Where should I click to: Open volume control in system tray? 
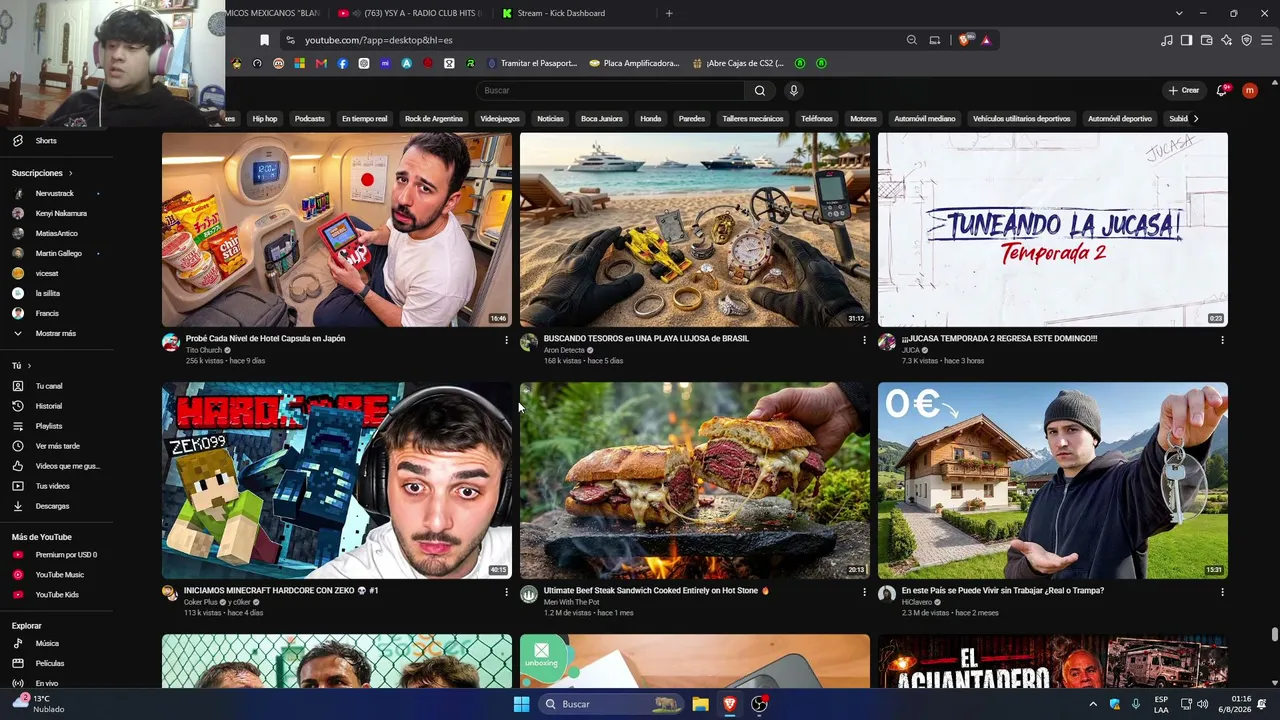(1203, 704)
